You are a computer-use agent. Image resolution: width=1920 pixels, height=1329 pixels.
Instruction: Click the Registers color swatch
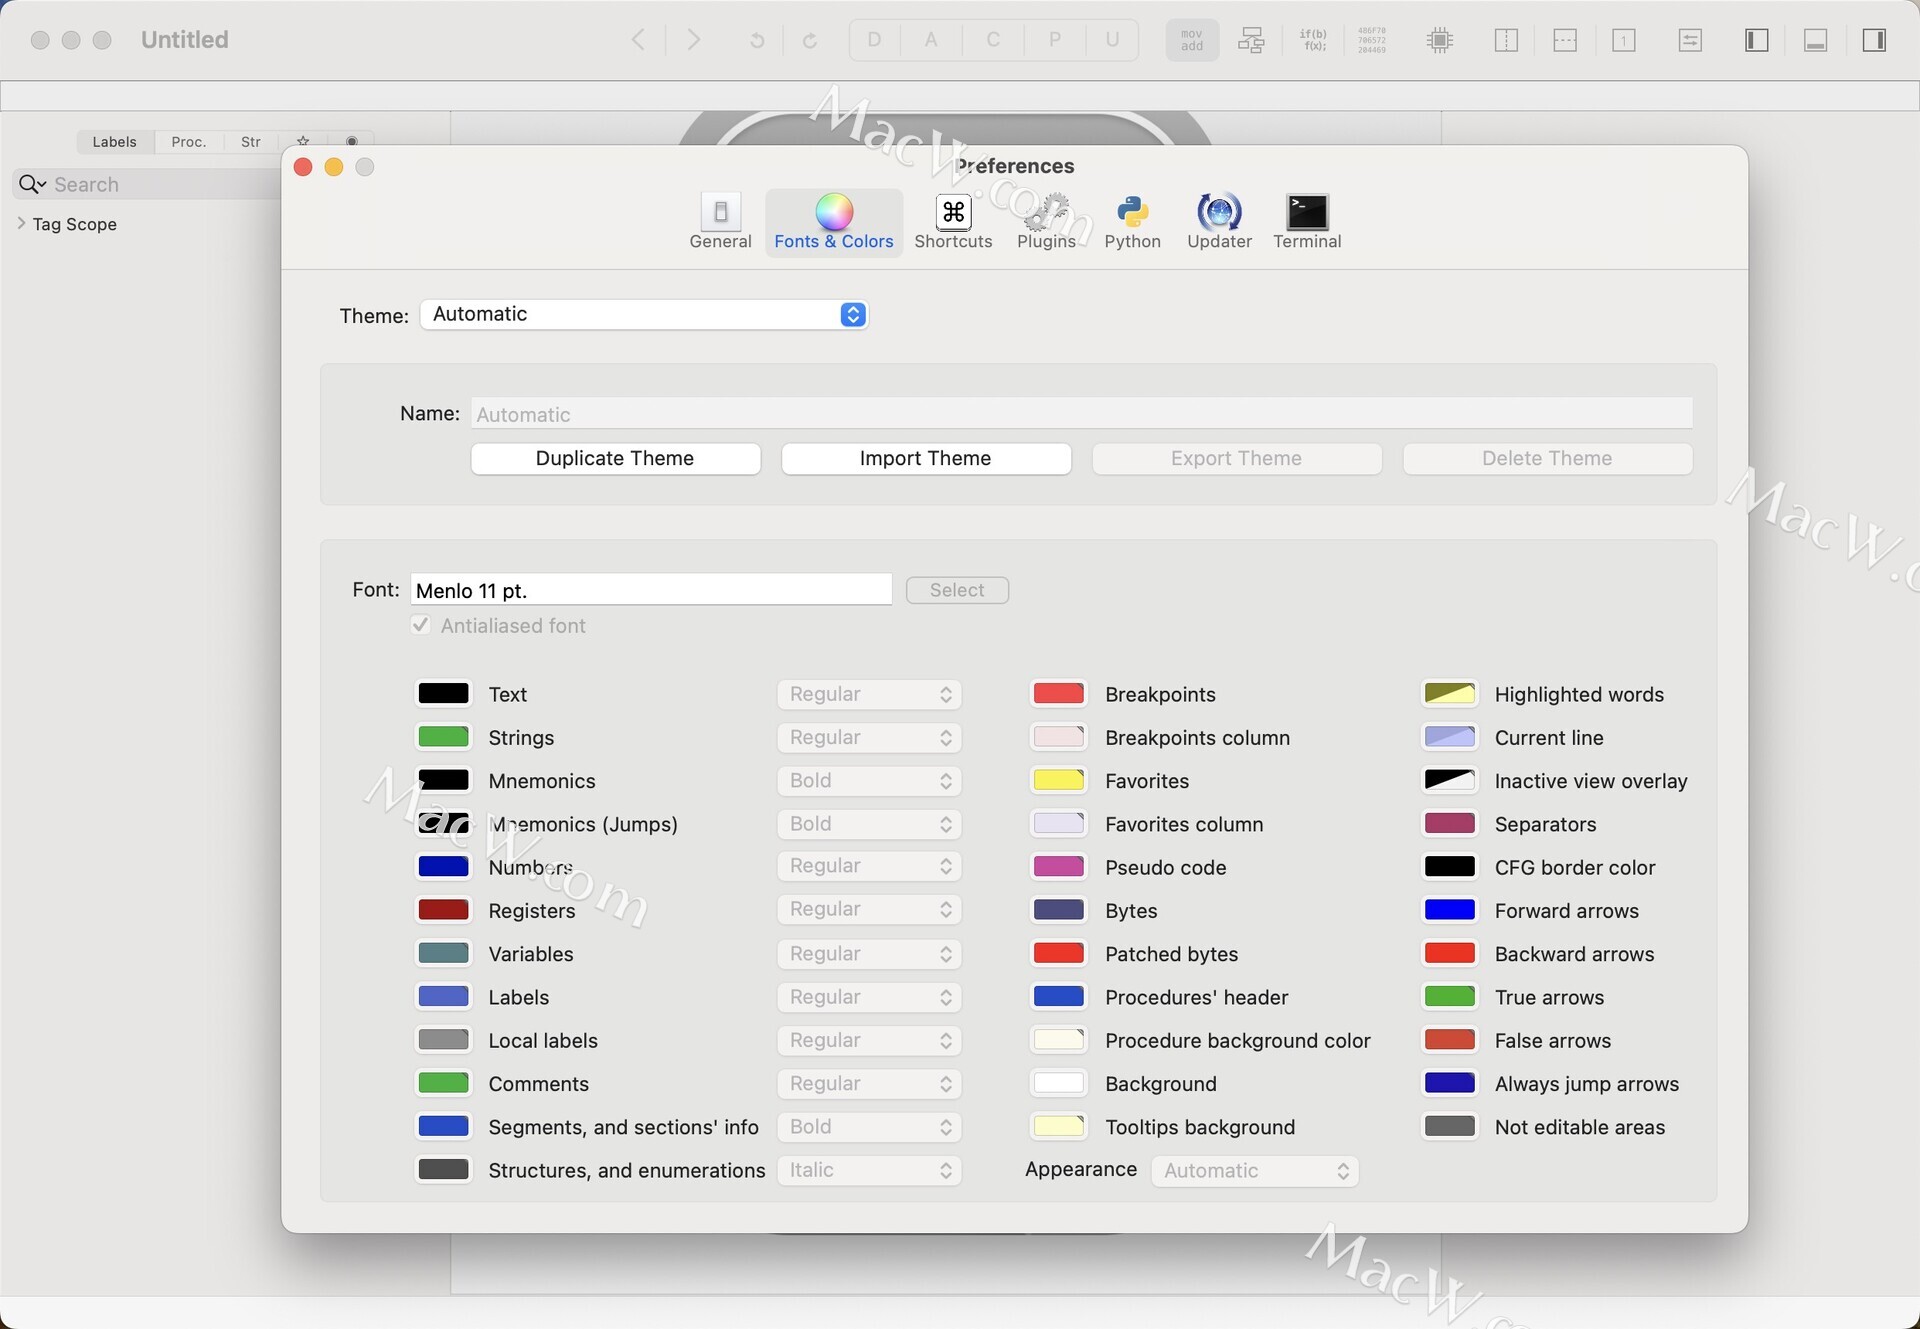pos(443,910)
